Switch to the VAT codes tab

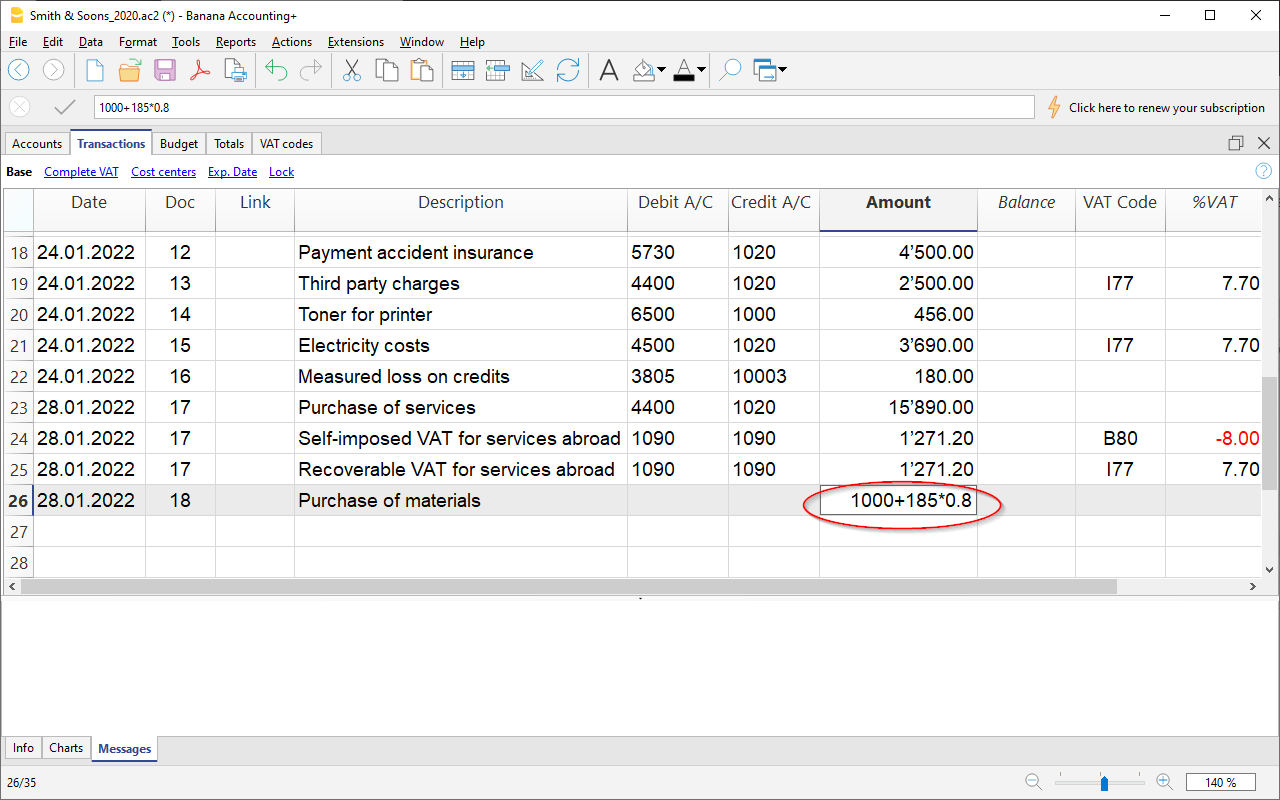[x=285, y=144]
